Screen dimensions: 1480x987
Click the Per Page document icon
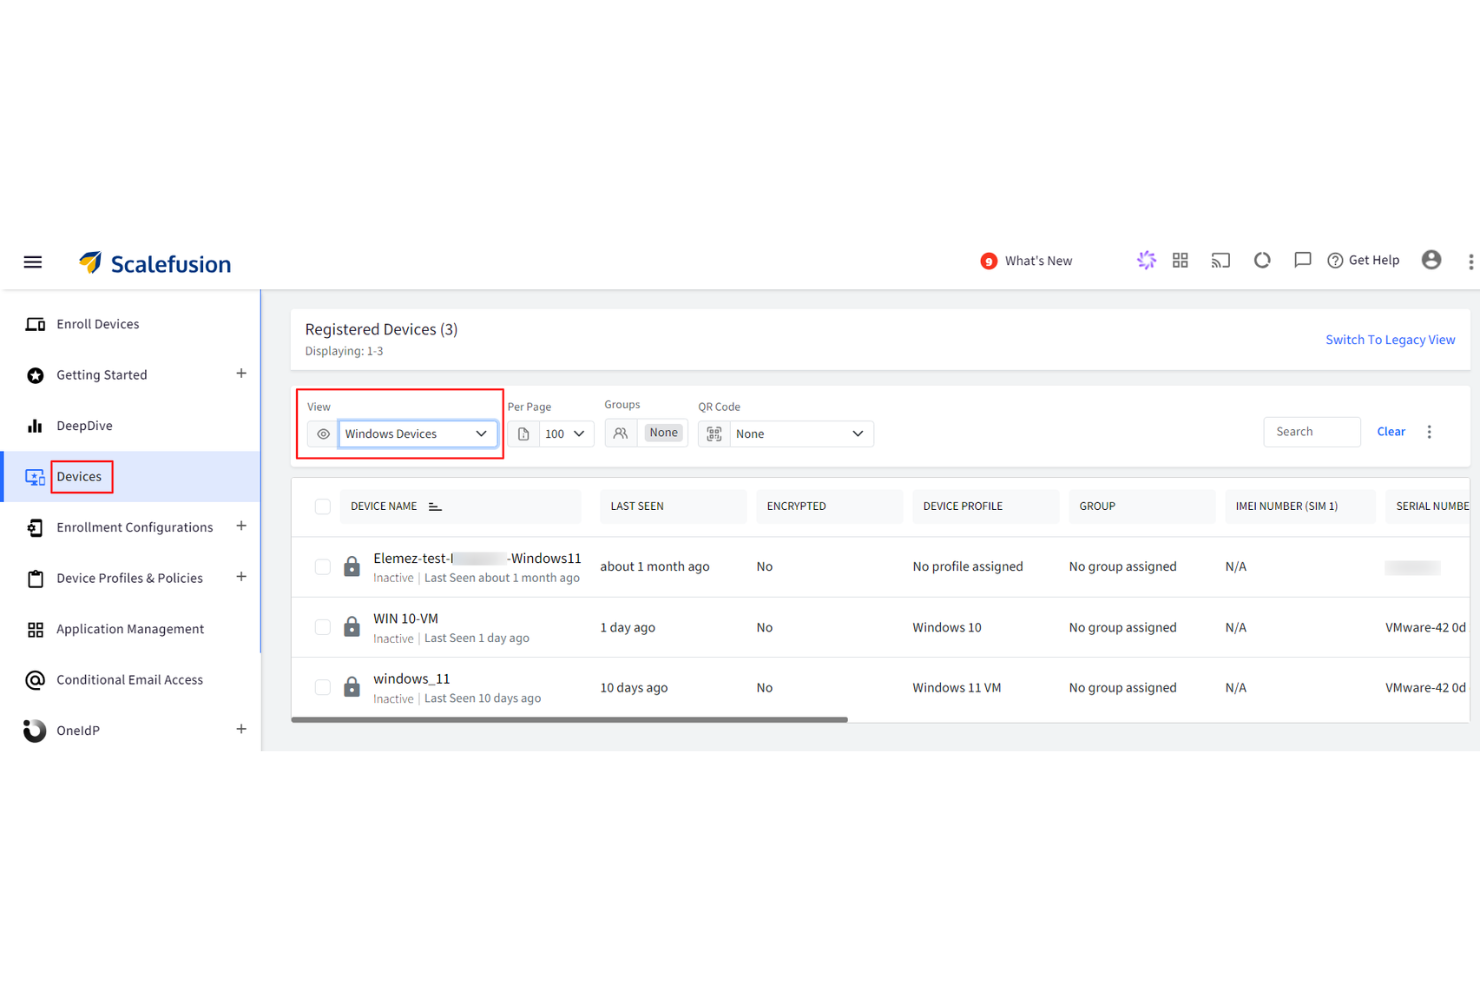523,434
